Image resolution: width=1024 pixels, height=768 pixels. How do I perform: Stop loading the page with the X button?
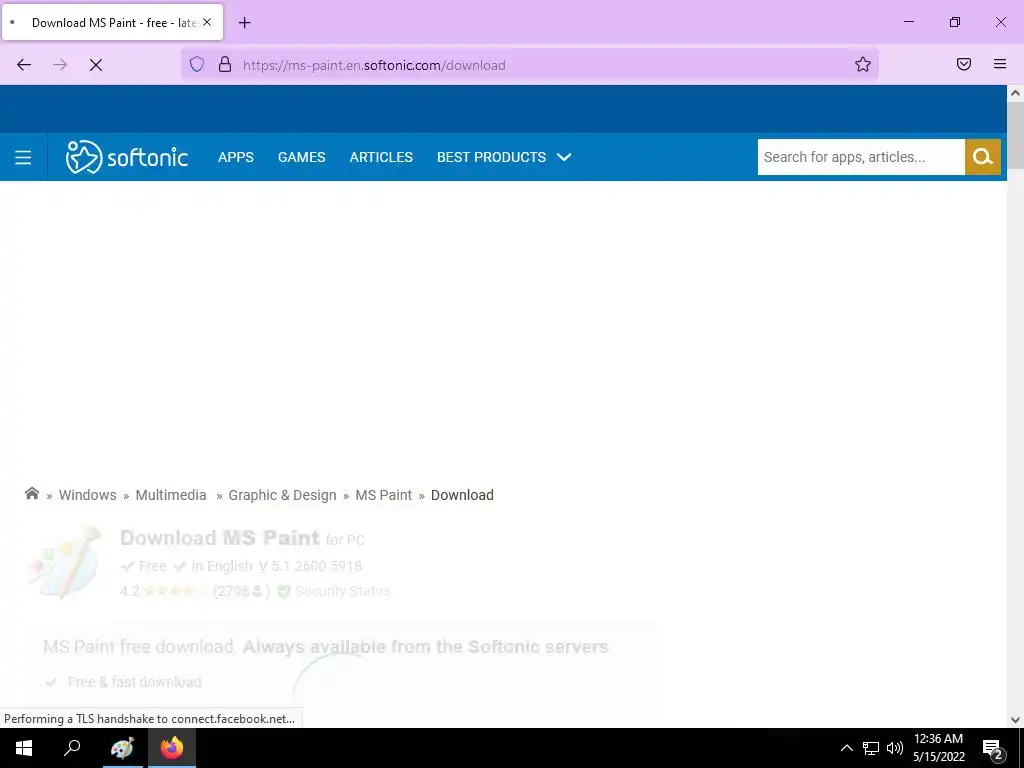[x=96, y=65]
